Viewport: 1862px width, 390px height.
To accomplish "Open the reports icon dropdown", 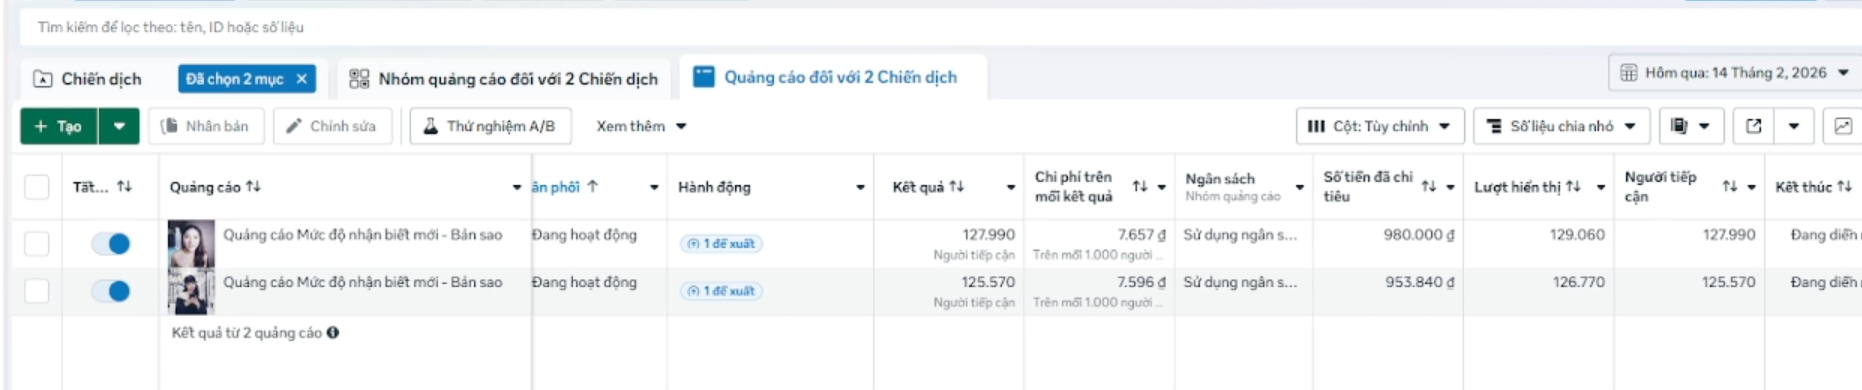I will pyautogui.click(x=1690, y=126).
